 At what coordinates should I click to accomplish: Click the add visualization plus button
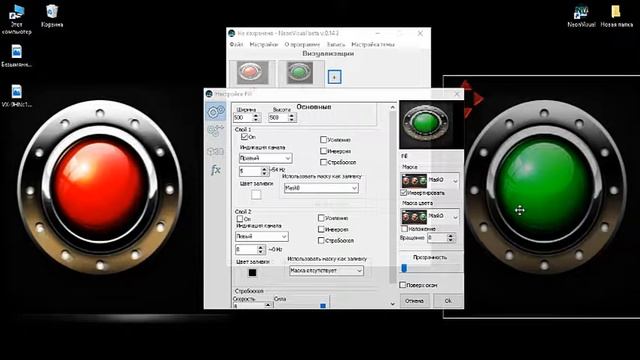tap(334, 77)
